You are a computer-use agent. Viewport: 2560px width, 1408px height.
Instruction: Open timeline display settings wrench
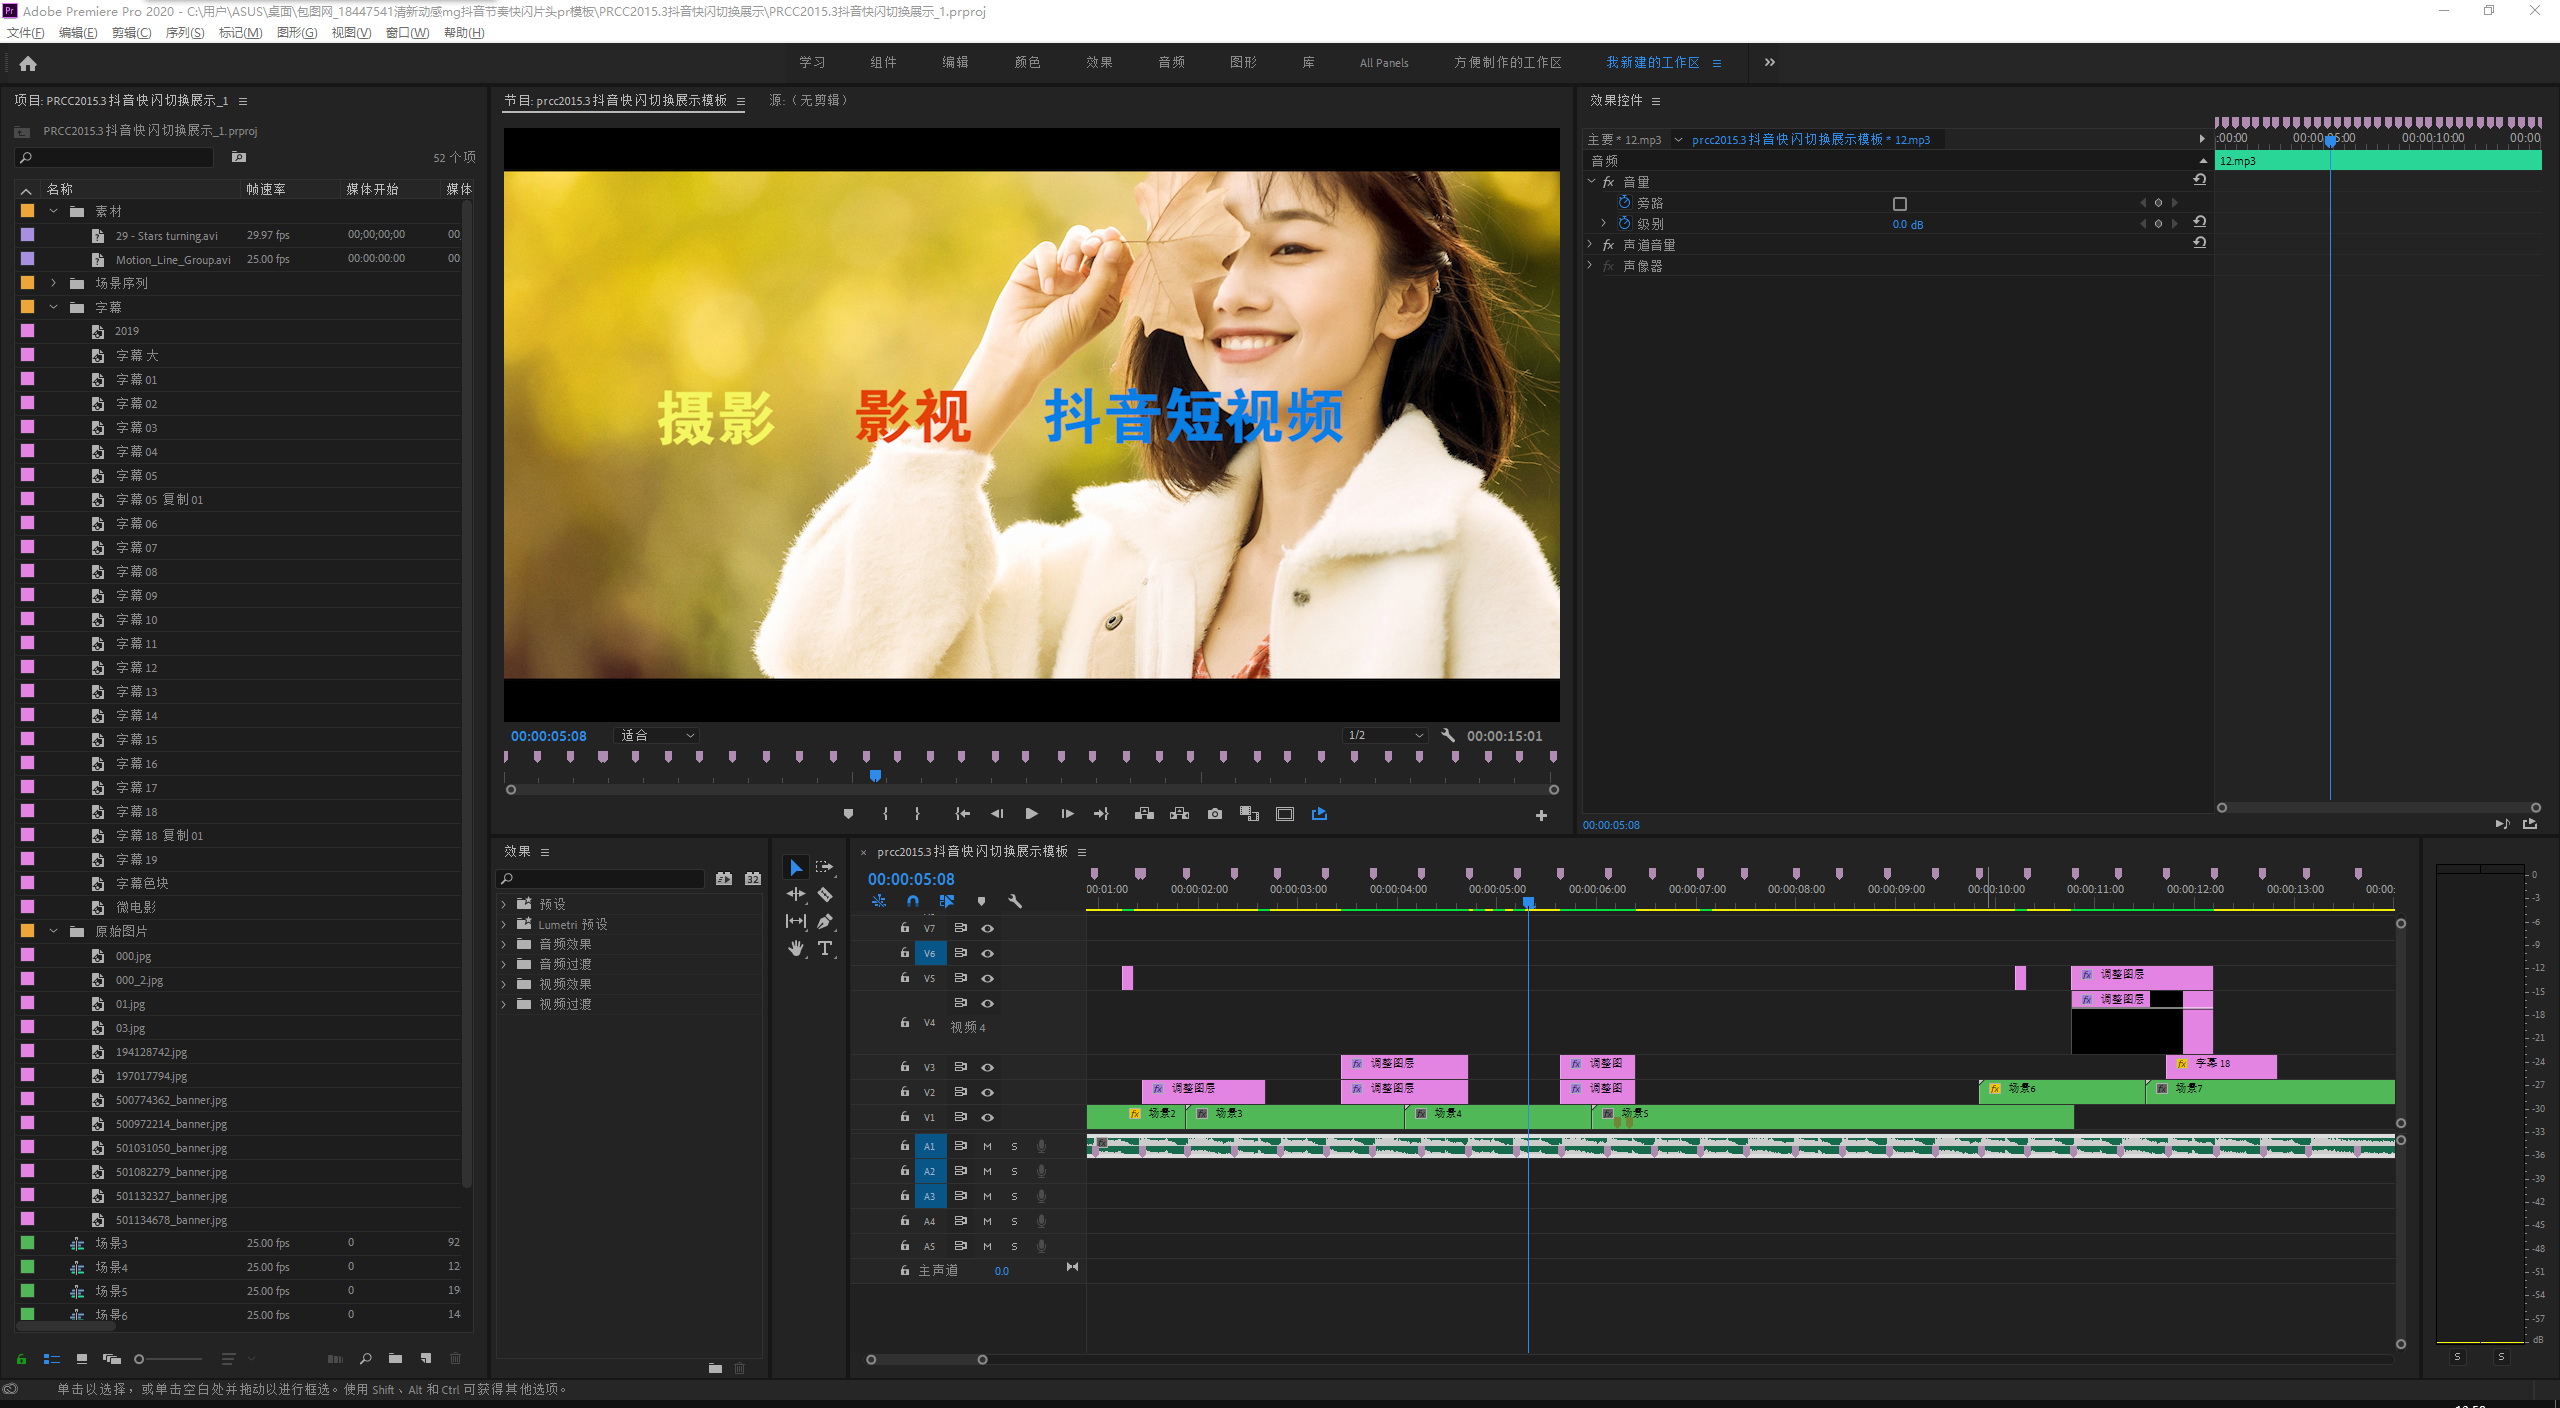[x=1015, y=901]
